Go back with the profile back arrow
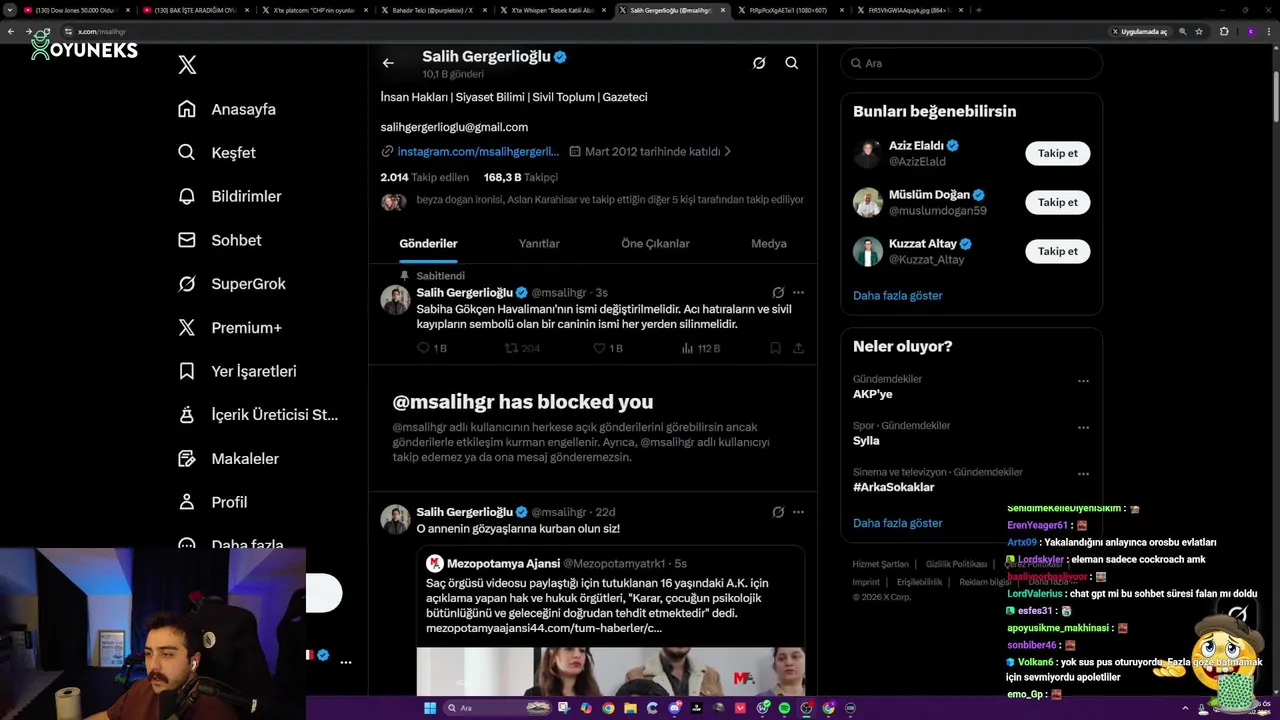 pyautogui.click(x=388, y=63)
